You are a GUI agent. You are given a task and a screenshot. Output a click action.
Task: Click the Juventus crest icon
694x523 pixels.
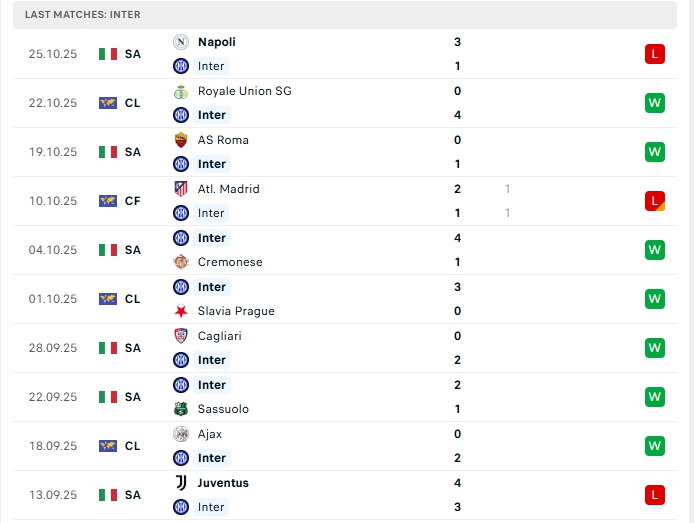[181, 483]
